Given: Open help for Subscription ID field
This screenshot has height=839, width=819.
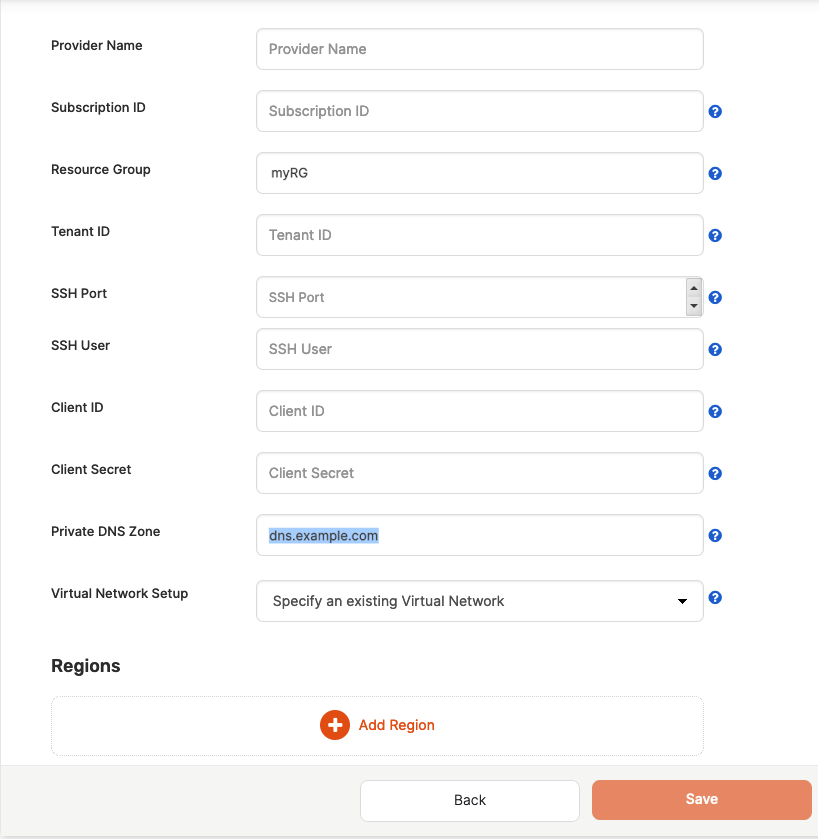Looking at the screenshot, I should 715,111.
